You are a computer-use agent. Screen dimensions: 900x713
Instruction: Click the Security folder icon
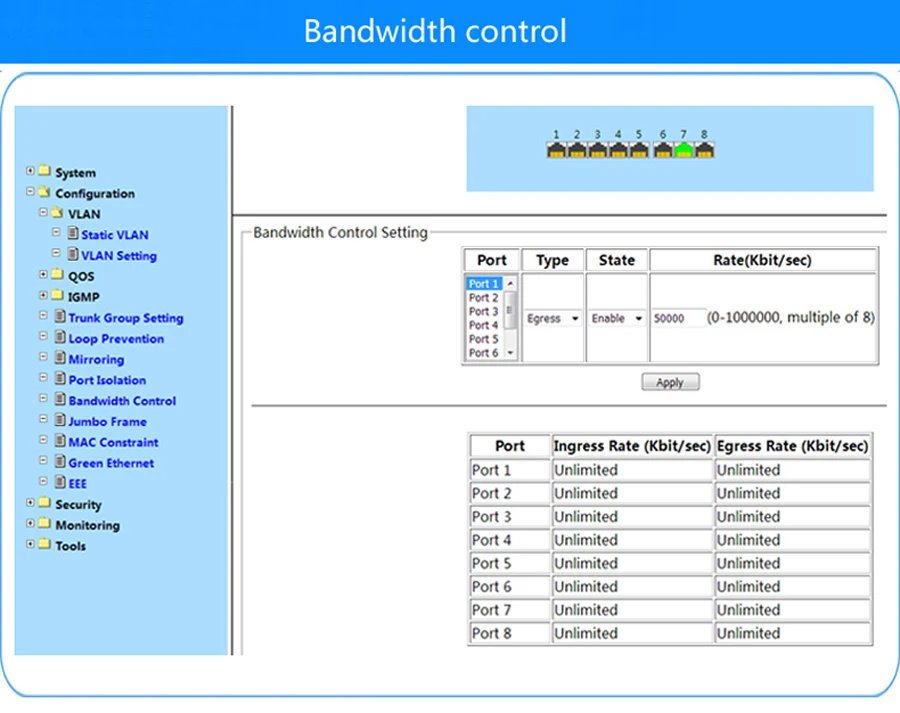coord(44,502)
